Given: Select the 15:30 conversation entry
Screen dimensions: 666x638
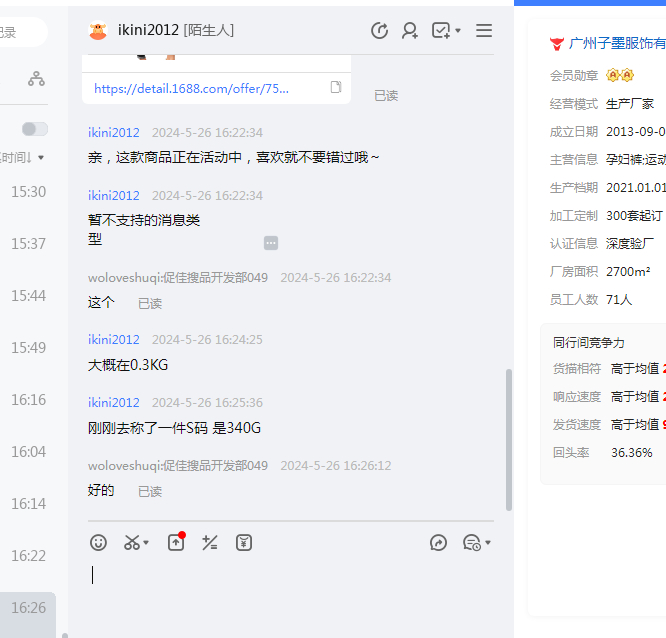Looking at the screenshot, I should pos(28,192).
